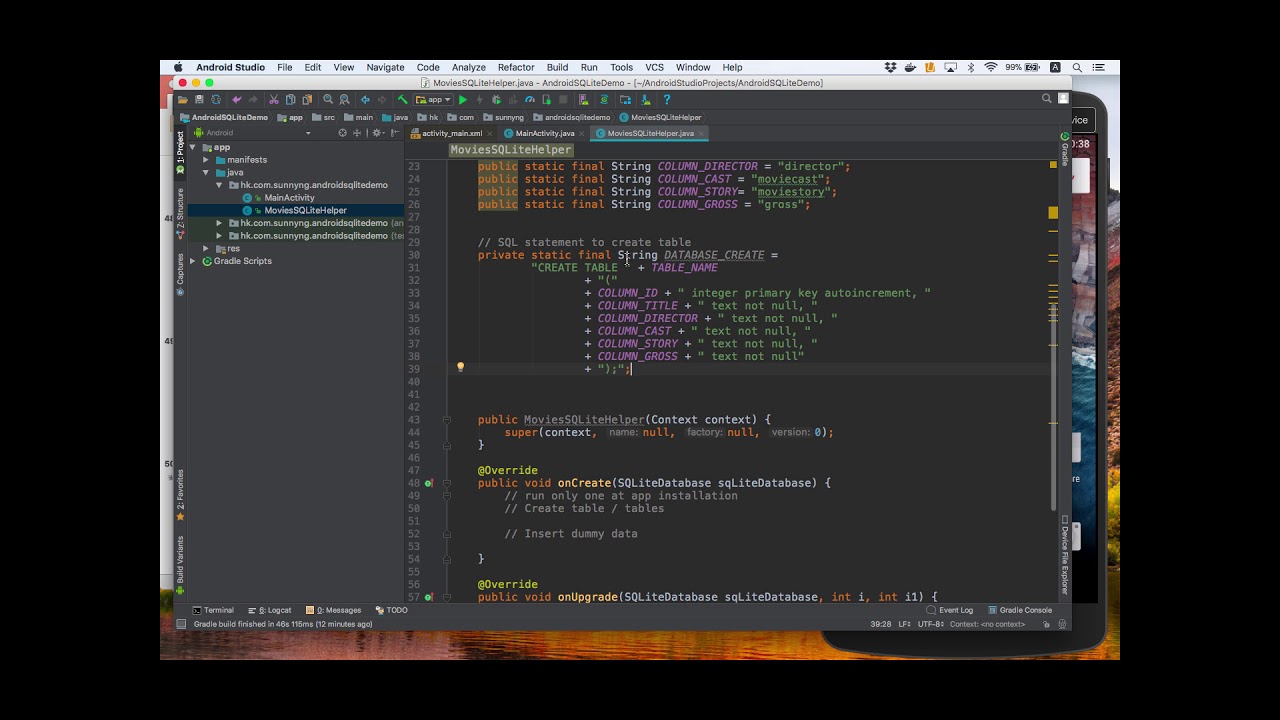
Task: Click the Cut scissors icon
Action: pos(274,100)
